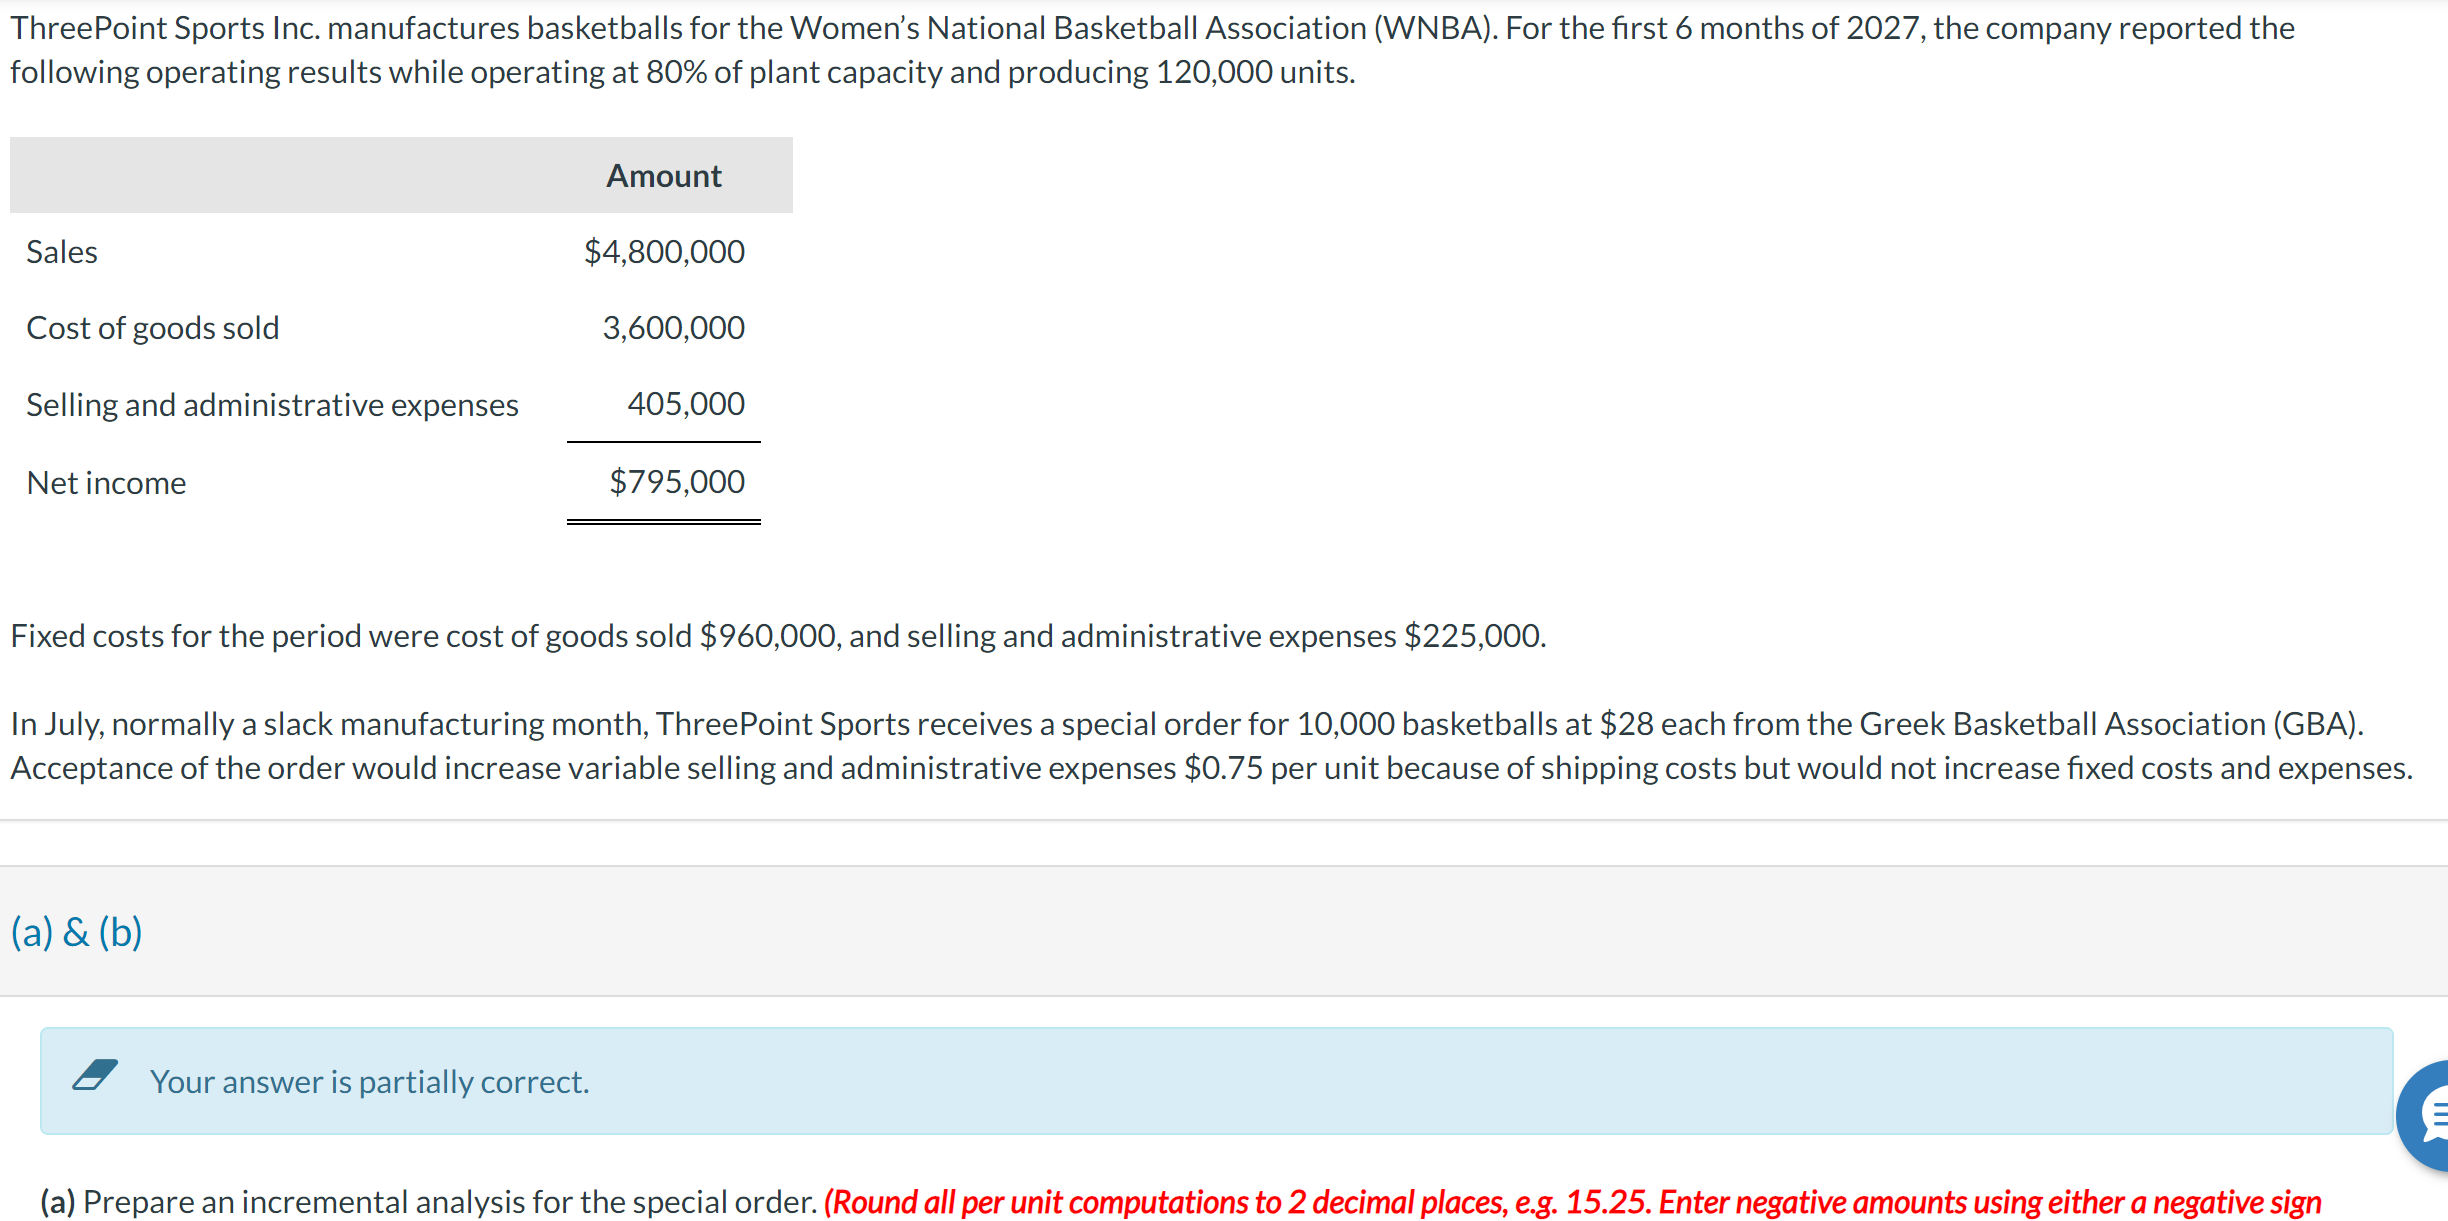Select the Cost of goods sold label
This screenshot has width=2448, height=1221.
pos(153,328)
